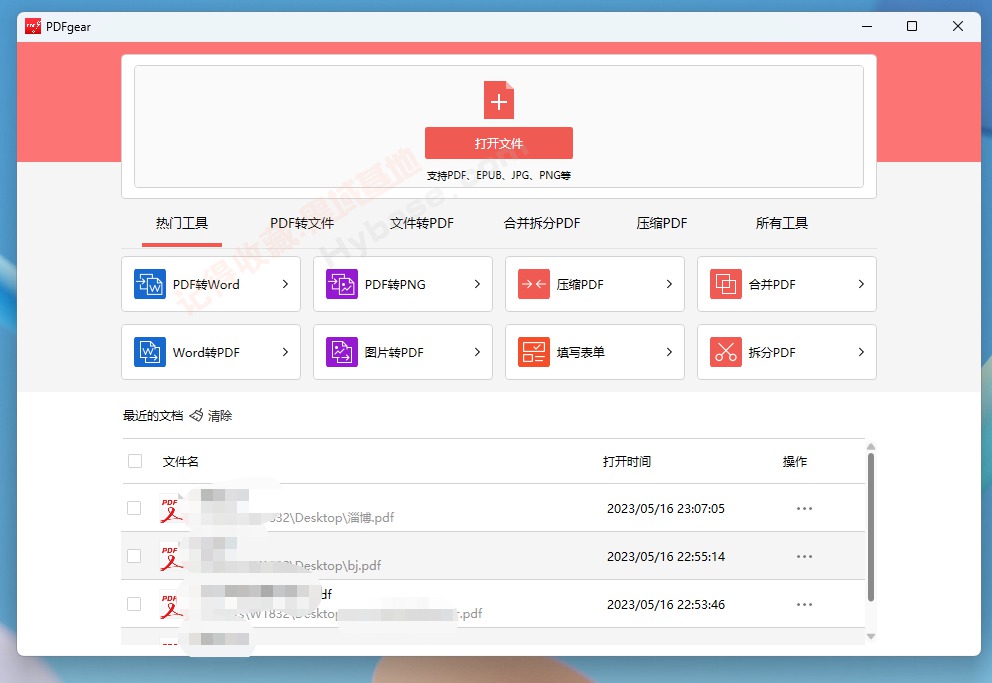The height and width of the screenshot is (683, 992).
Task: Click the 压缩PDF compress icon
Action: [533, 284]
